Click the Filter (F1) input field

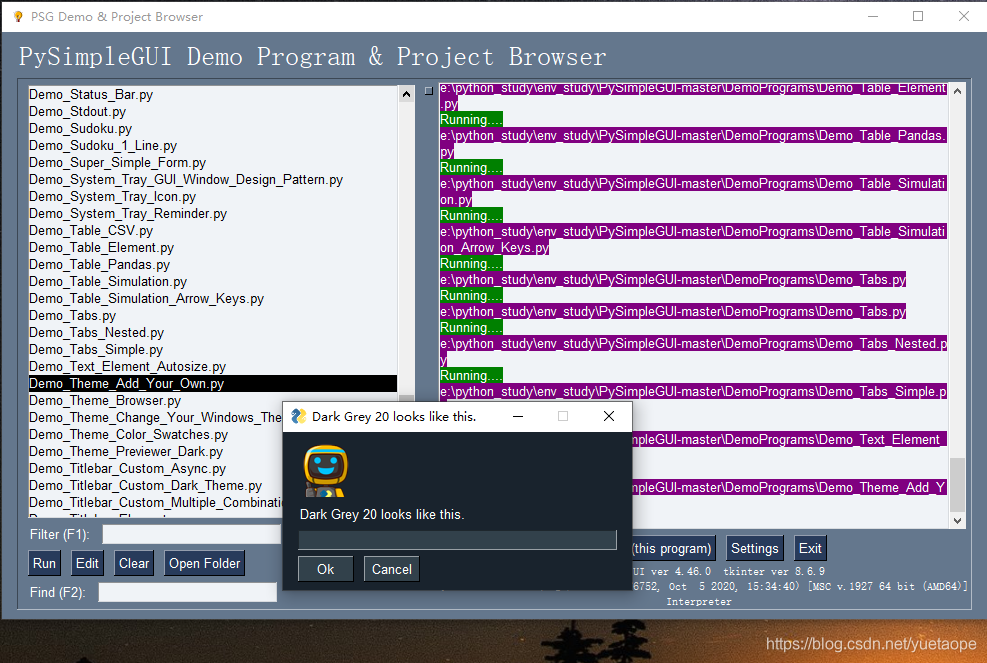point(191,535)
